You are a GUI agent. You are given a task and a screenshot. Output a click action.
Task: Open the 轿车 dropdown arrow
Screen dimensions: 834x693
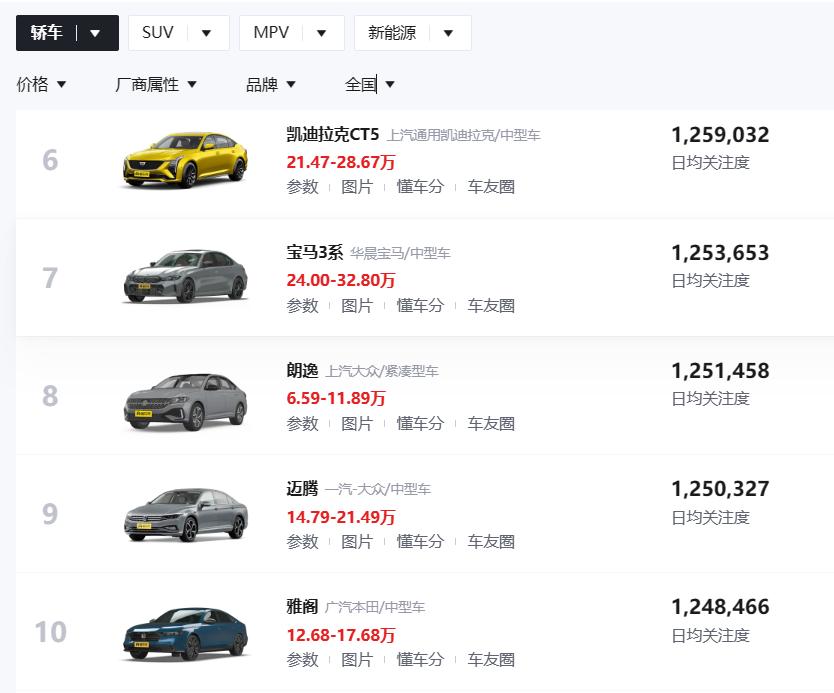95,34
